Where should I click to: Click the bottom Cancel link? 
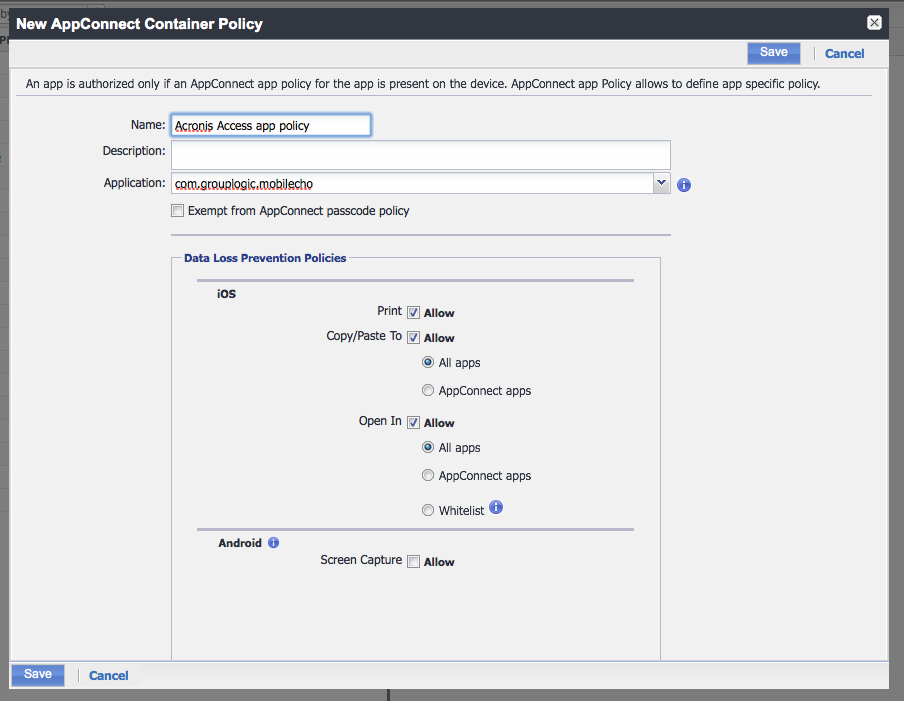[108, 676]
